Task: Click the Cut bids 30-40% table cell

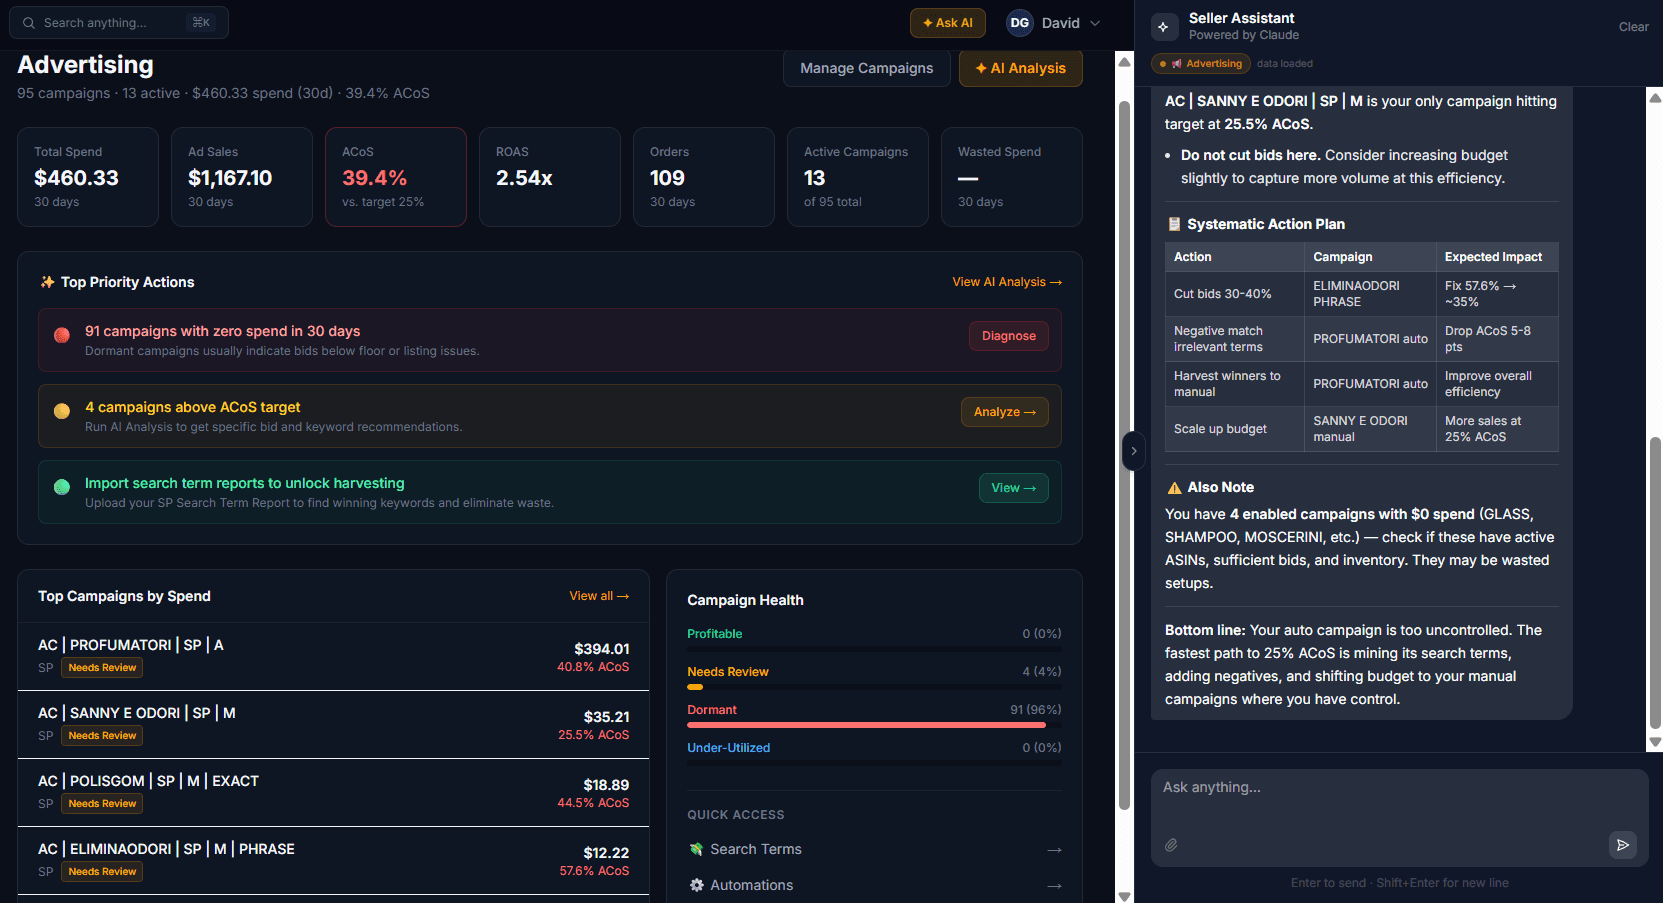Action: (1234, 294)
